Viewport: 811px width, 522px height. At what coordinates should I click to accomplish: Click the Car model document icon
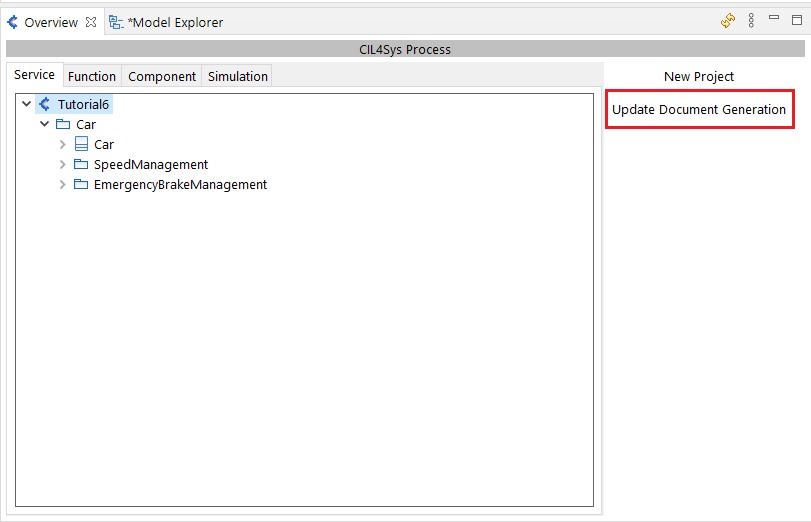pos(81,144)
